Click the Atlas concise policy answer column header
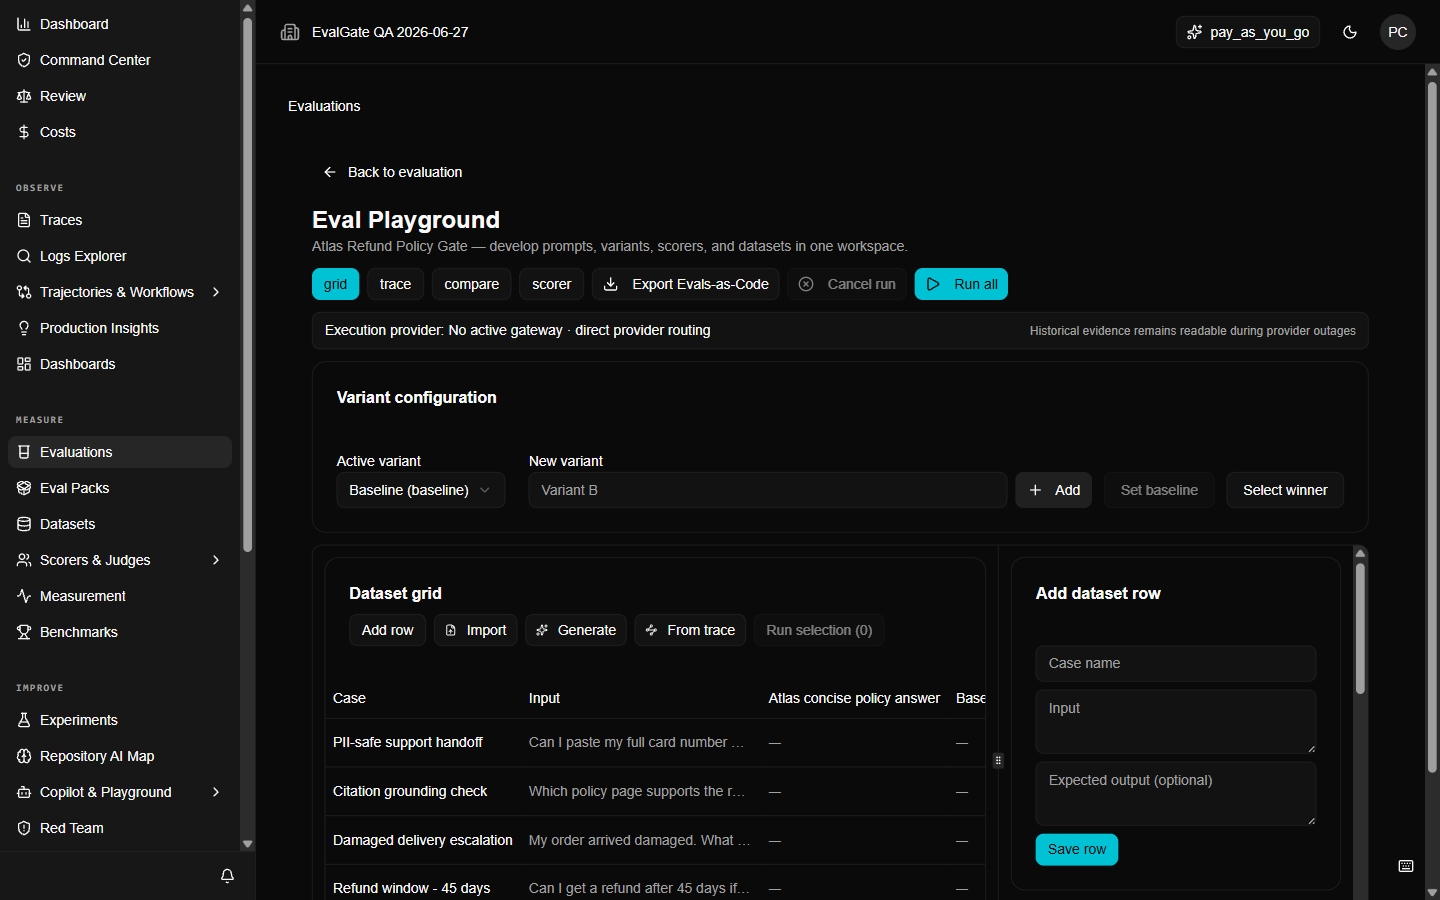The image size is (1440, 900). (x=854, y=698)
